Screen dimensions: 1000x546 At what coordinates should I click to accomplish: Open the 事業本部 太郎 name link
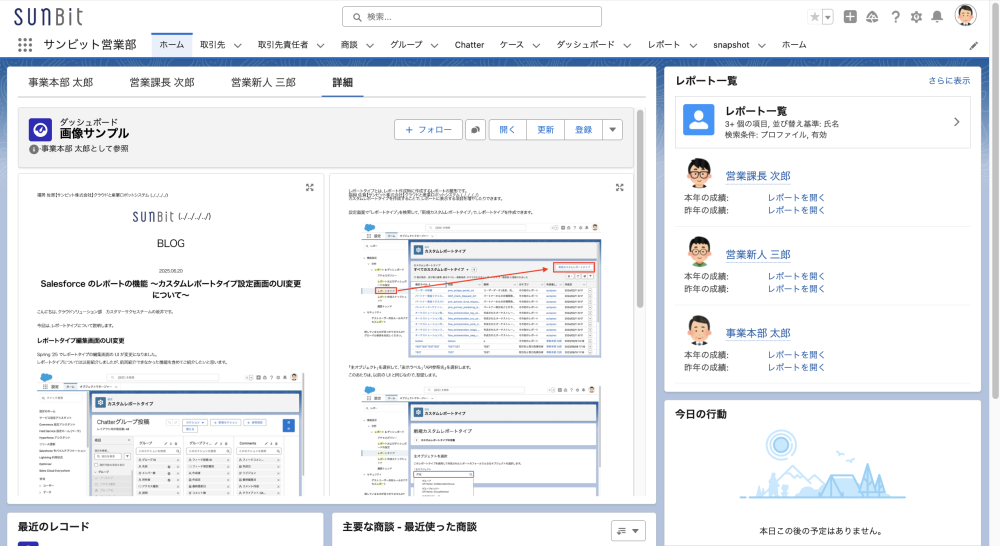click(758, 332)
